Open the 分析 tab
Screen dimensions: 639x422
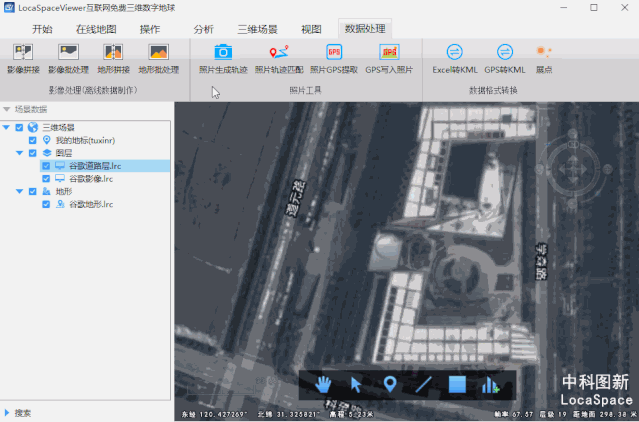pos(203,29)
